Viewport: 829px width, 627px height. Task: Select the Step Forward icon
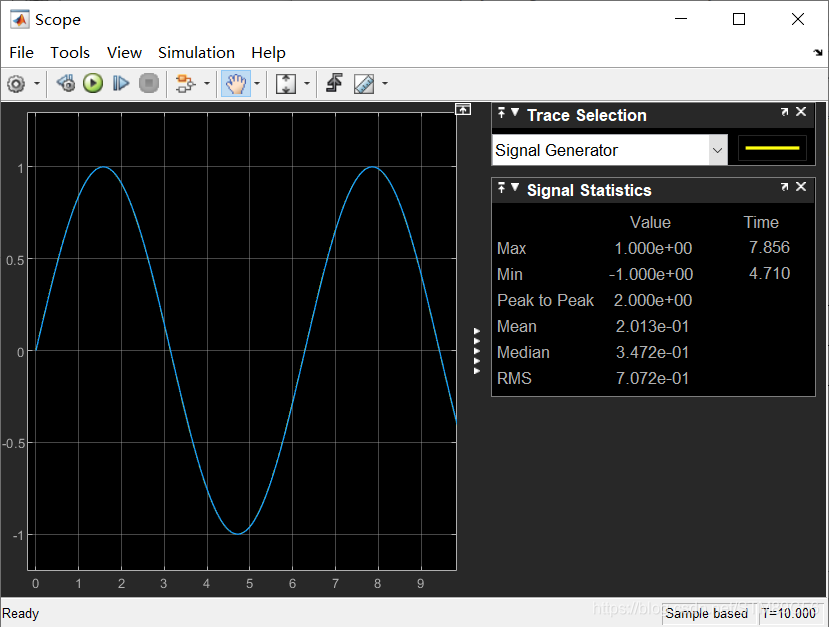click(121, 83)
